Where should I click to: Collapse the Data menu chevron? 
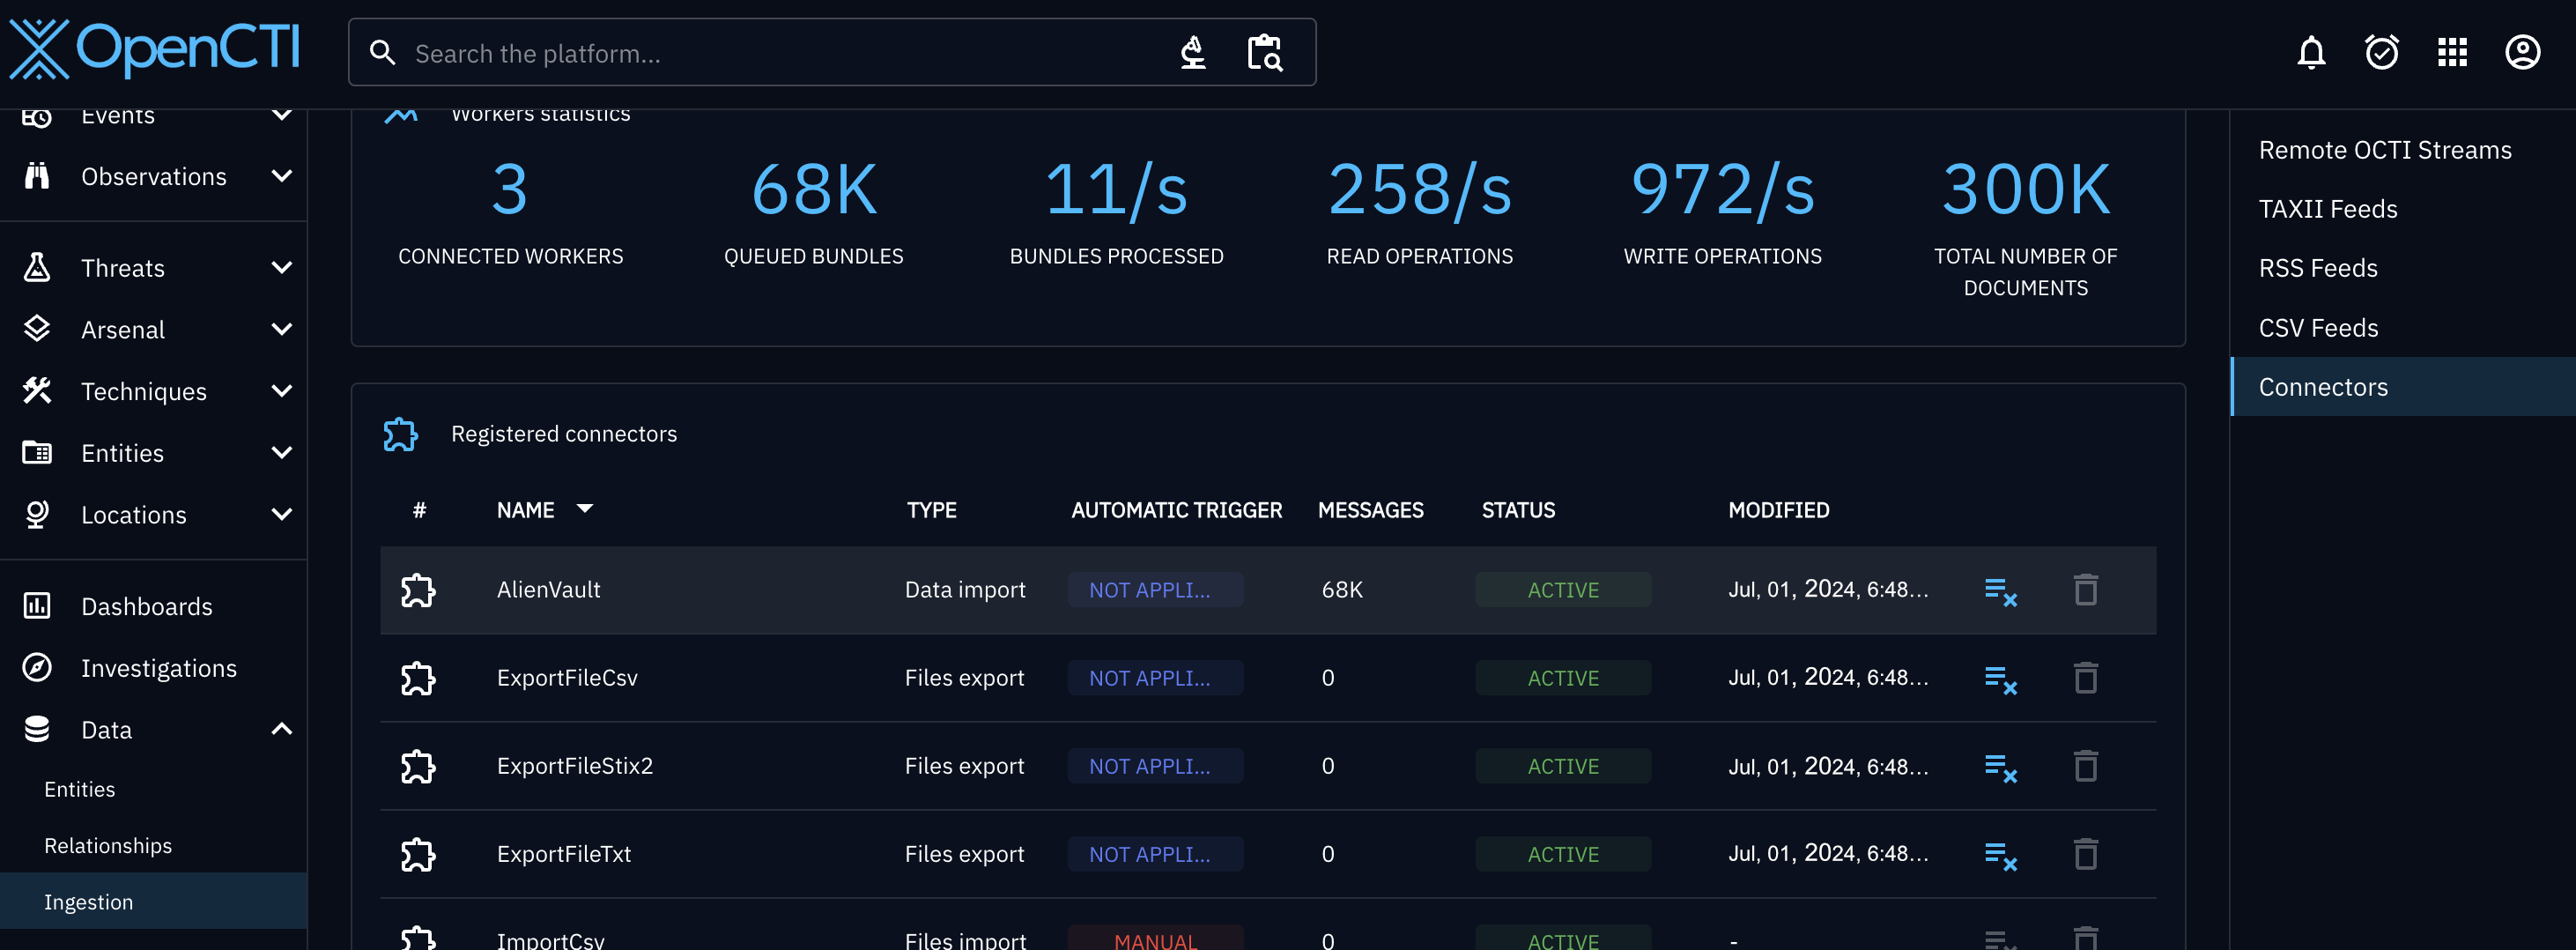282,729
